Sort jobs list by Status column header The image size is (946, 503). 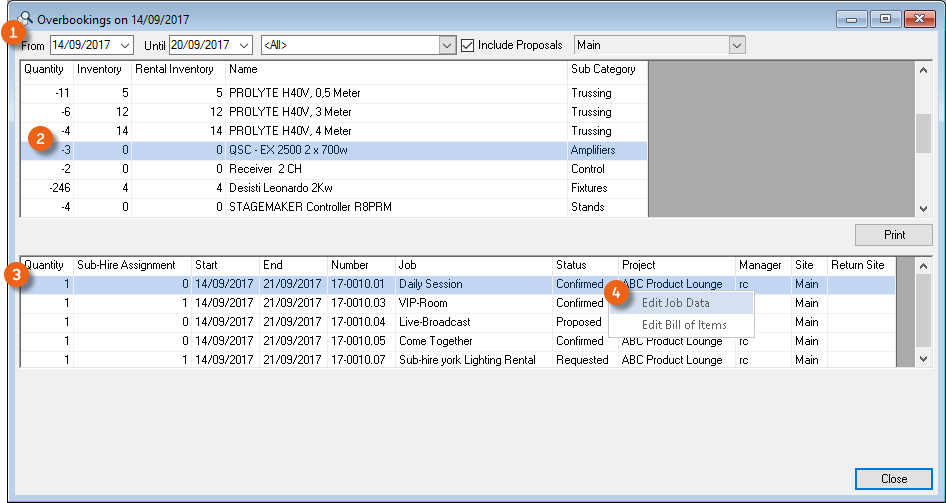(573, 265)
